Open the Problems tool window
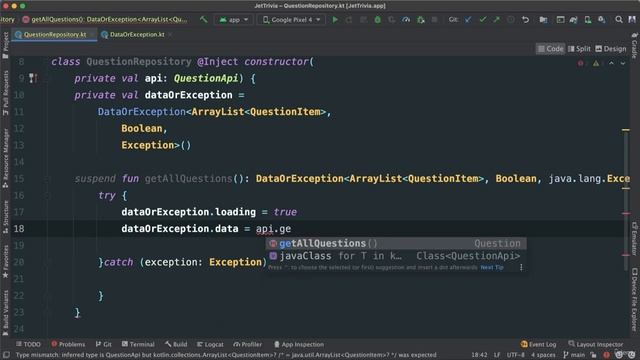 68,344
